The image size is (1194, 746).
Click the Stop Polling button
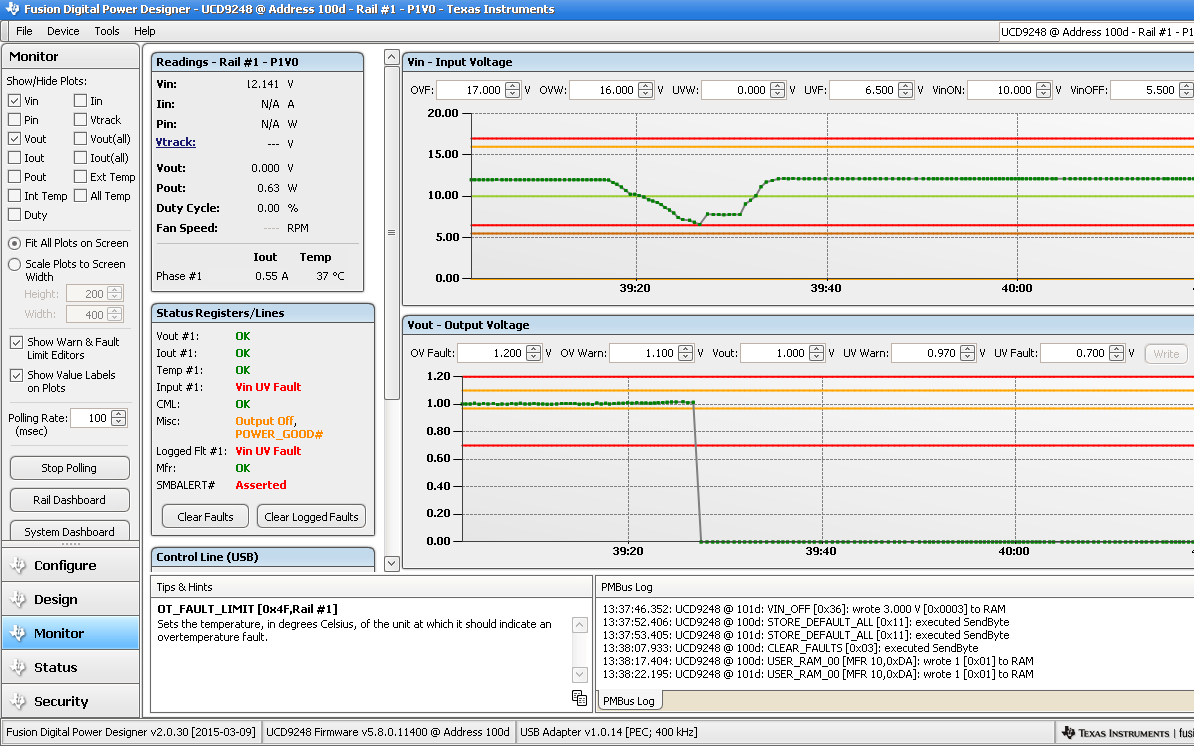[x=69, y=468]
